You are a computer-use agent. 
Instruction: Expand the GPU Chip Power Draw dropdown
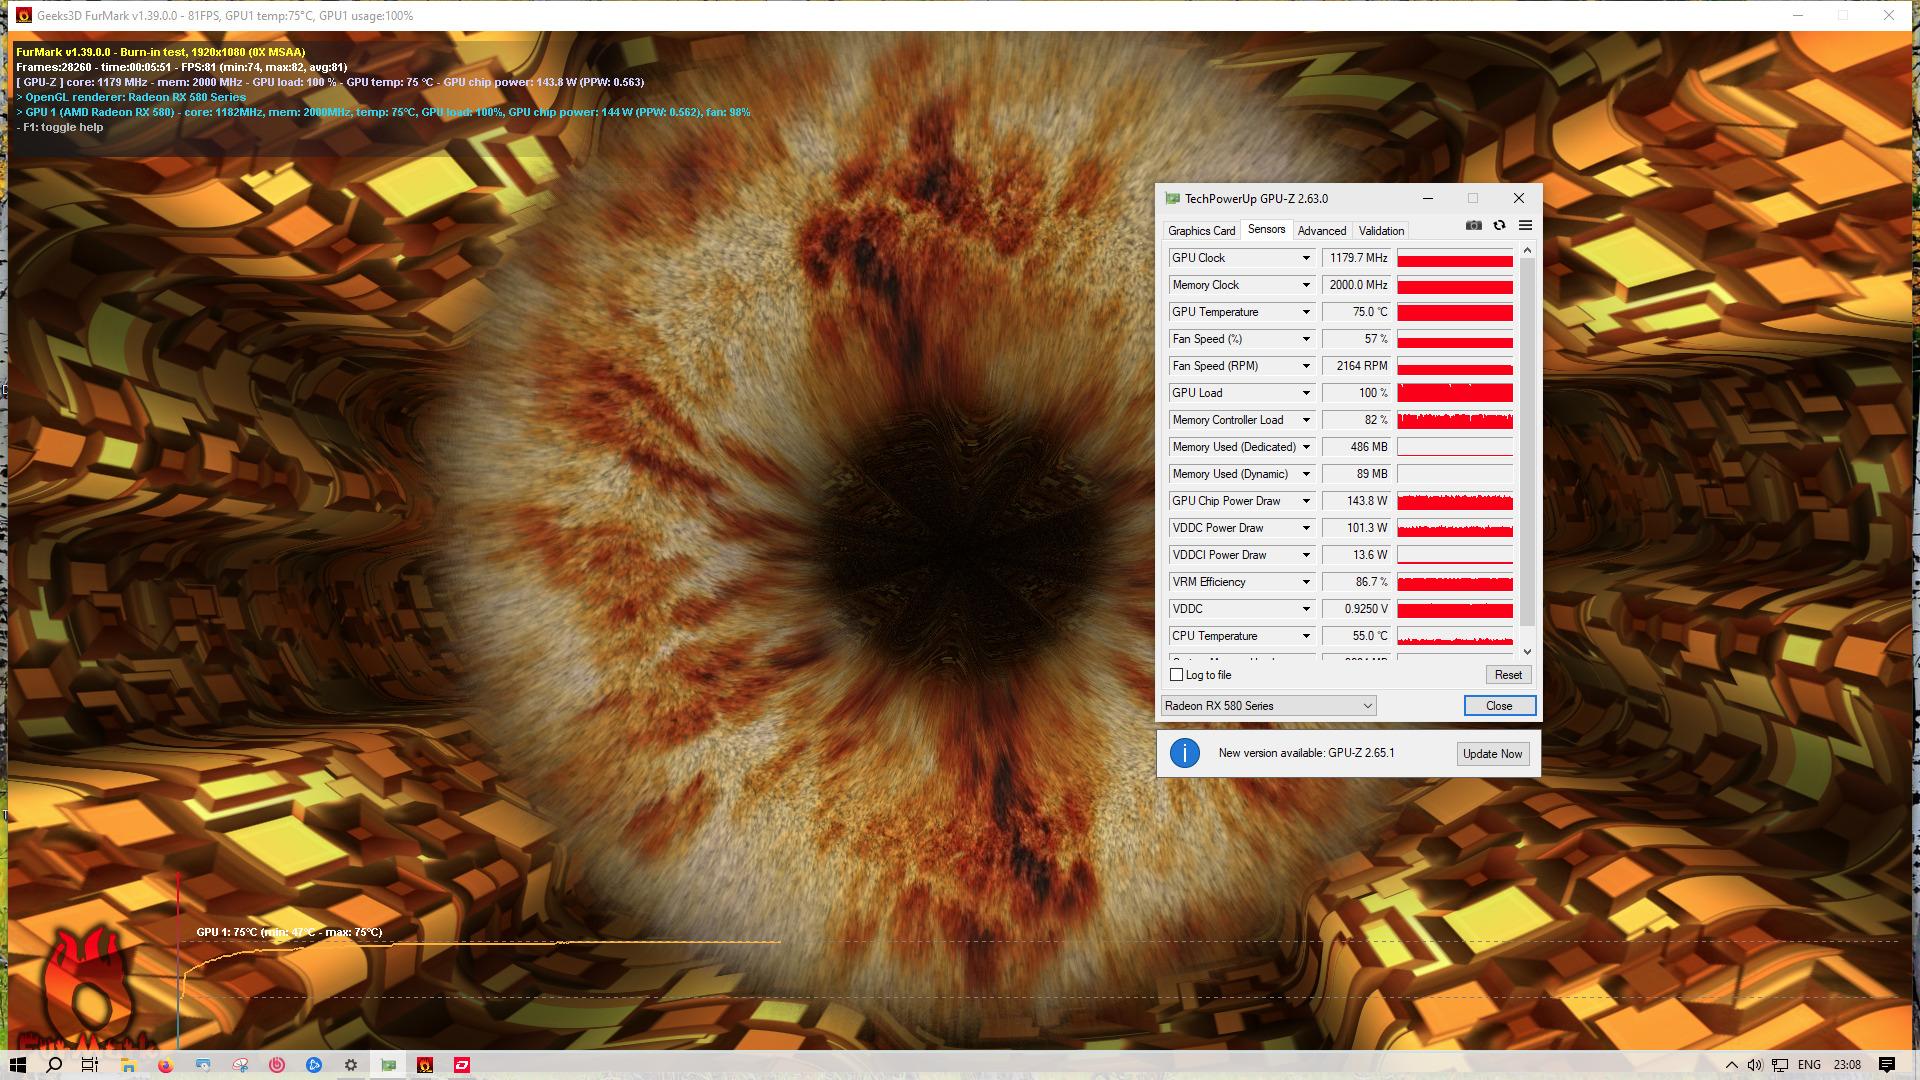[x=1305, y=501]
